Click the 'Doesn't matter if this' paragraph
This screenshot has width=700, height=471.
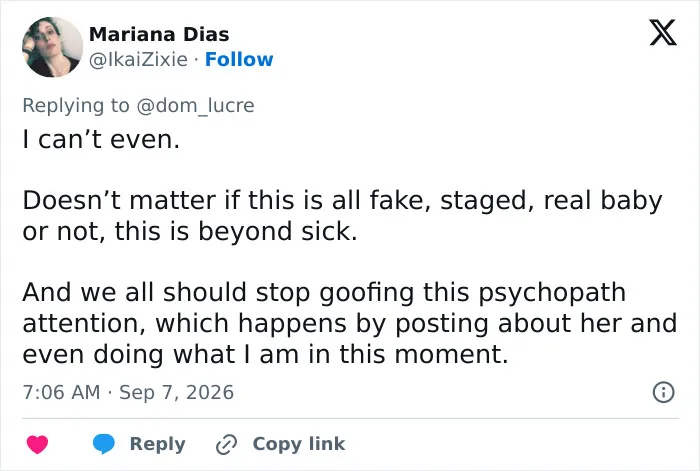click(x=342, y=216)
